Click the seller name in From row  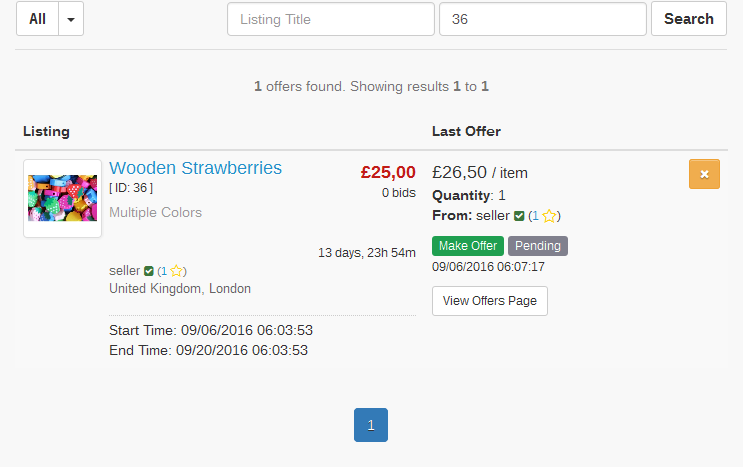click(x=494, y=216)
